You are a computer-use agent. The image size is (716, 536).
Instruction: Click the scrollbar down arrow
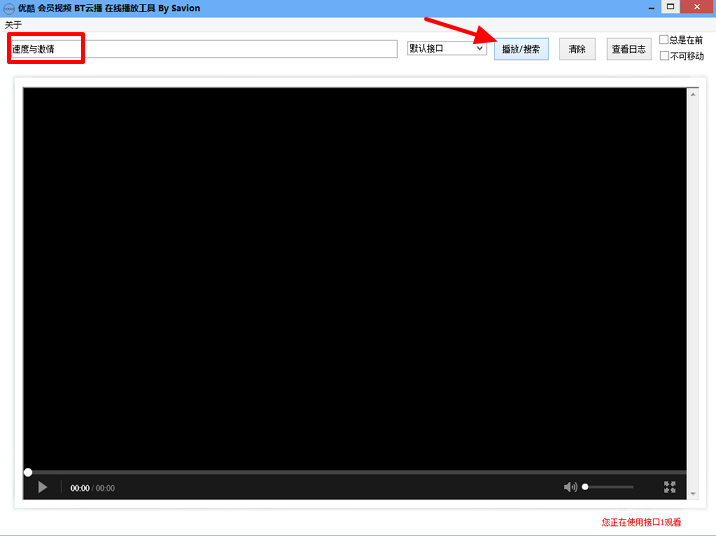(693, 494)
